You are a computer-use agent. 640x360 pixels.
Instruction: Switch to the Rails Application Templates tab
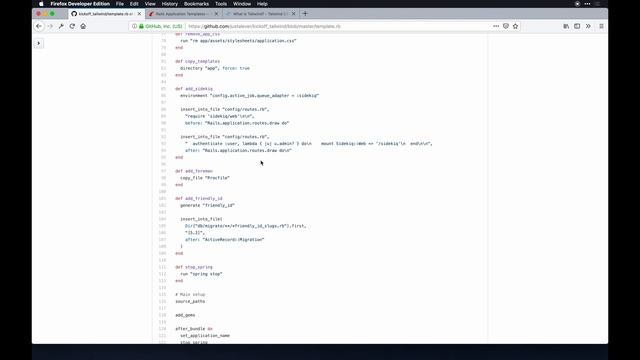(x=182, y=13)
